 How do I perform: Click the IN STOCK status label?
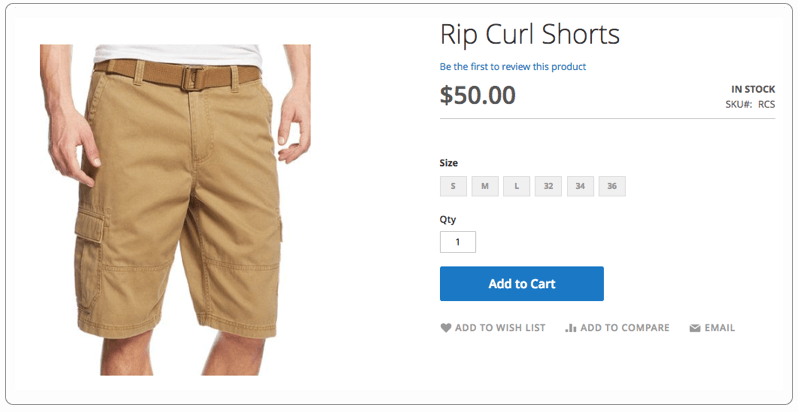pyautogui.click(x=753, y=90)
